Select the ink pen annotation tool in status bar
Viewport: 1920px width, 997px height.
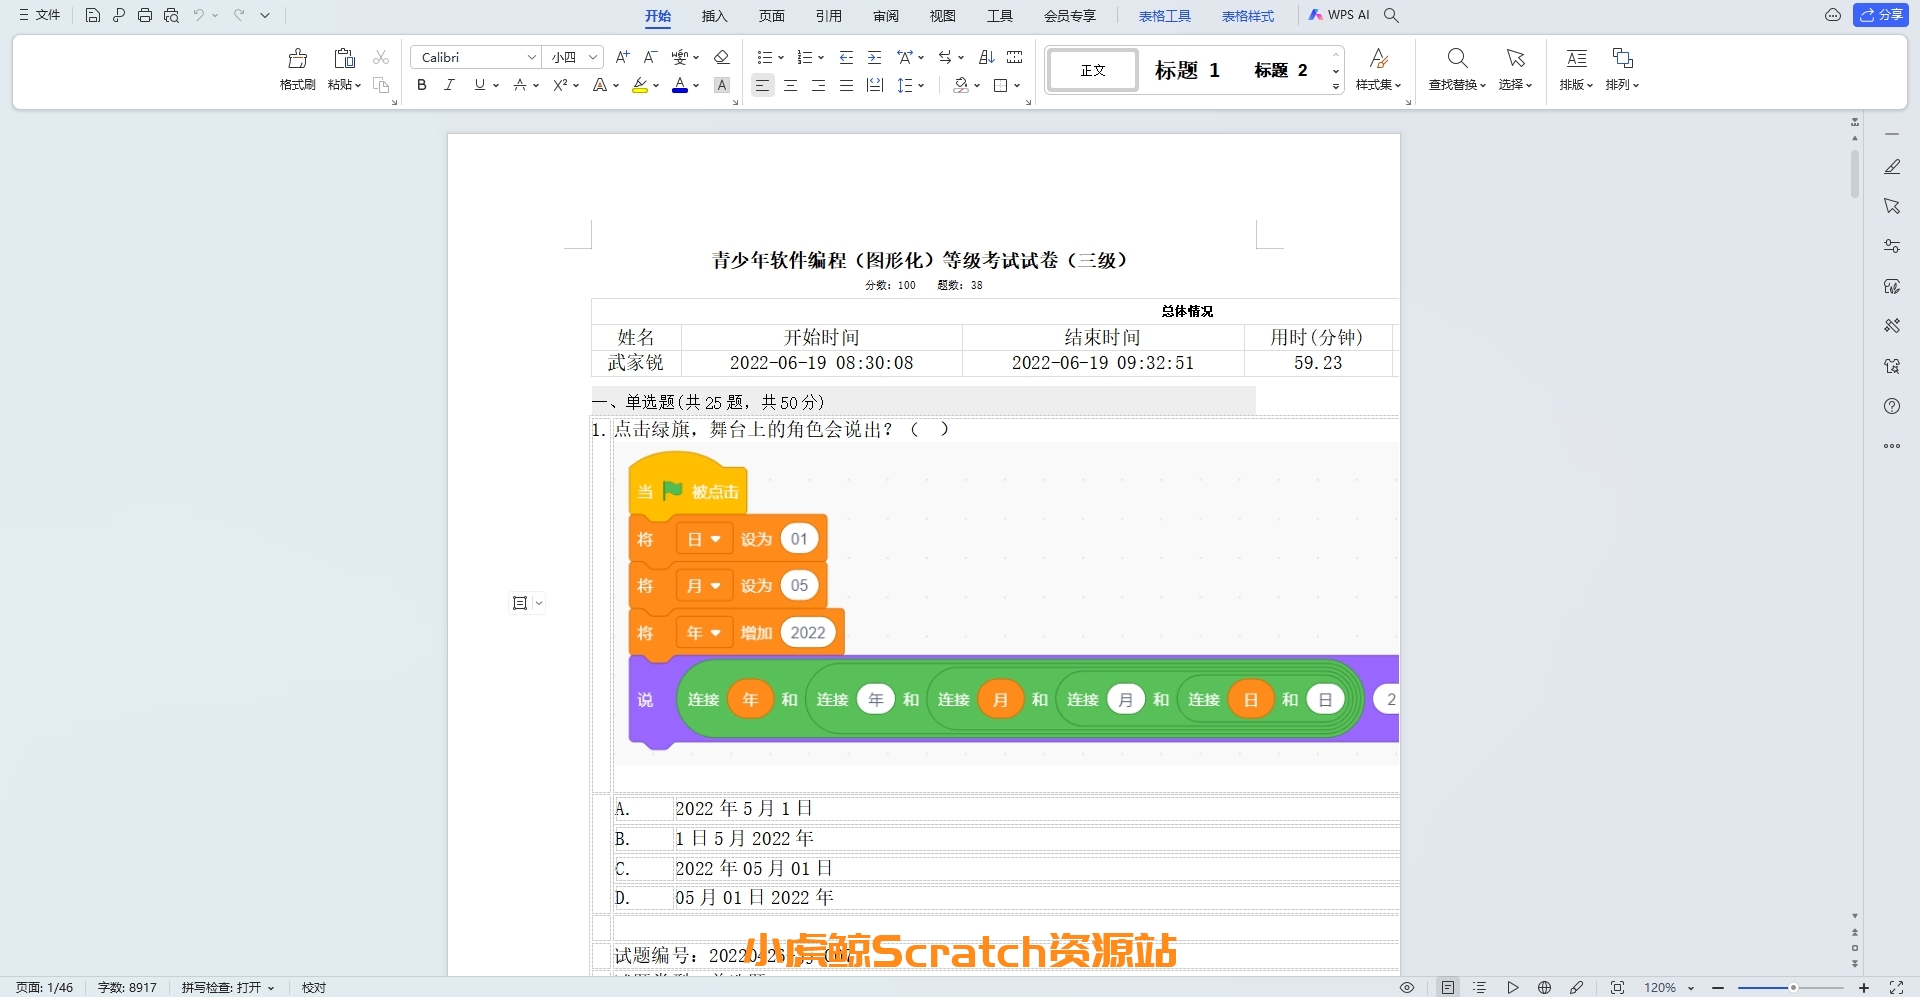click(1575, 987)
